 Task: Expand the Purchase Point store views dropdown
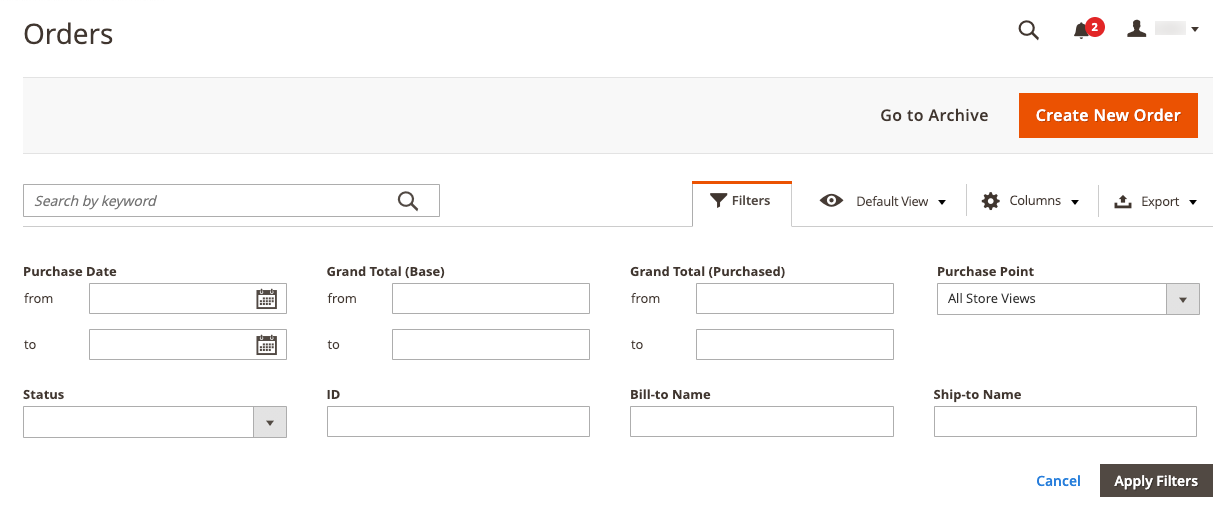click(x=1067, y=299)
